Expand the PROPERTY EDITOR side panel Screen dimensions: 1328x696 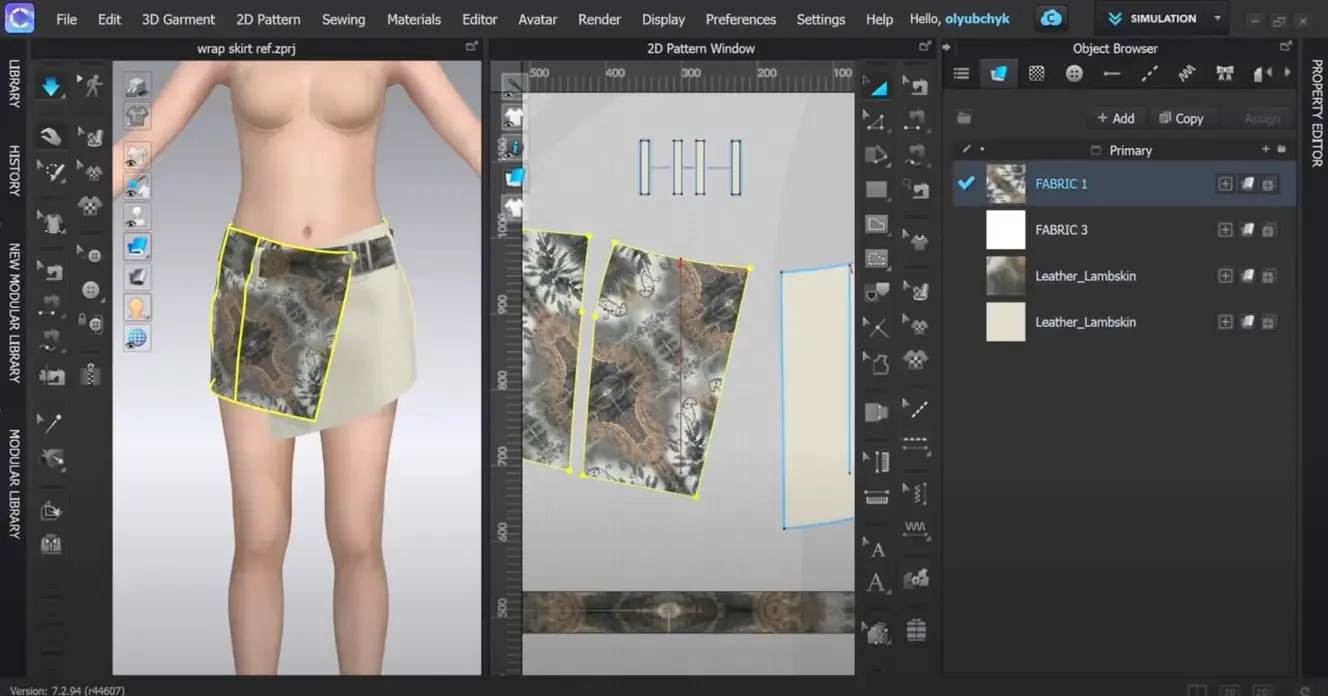click(1316, 112)
